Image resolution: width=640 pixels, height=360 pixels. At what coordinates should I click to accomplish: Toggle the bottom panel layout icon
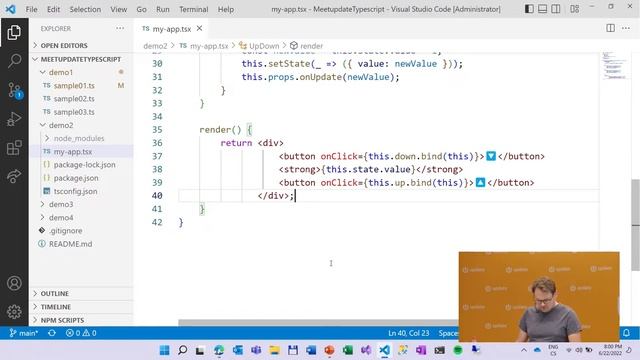click(x=542, y=9)
